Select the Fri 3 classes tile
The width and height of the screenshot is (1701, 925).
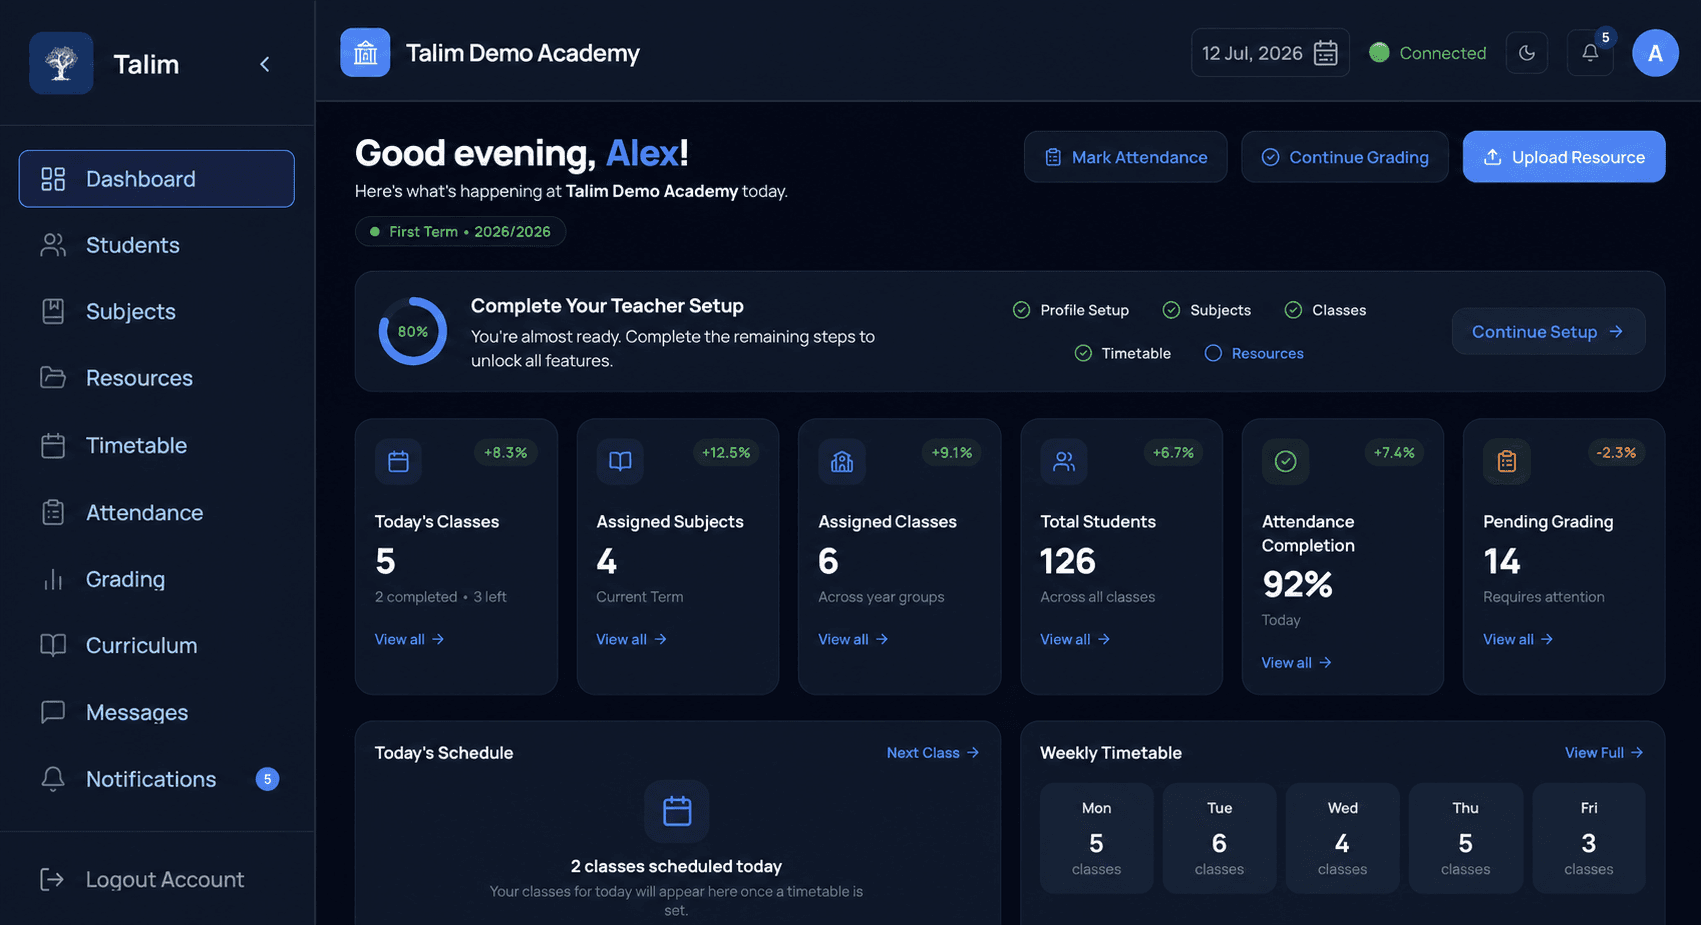(1588, 838)
